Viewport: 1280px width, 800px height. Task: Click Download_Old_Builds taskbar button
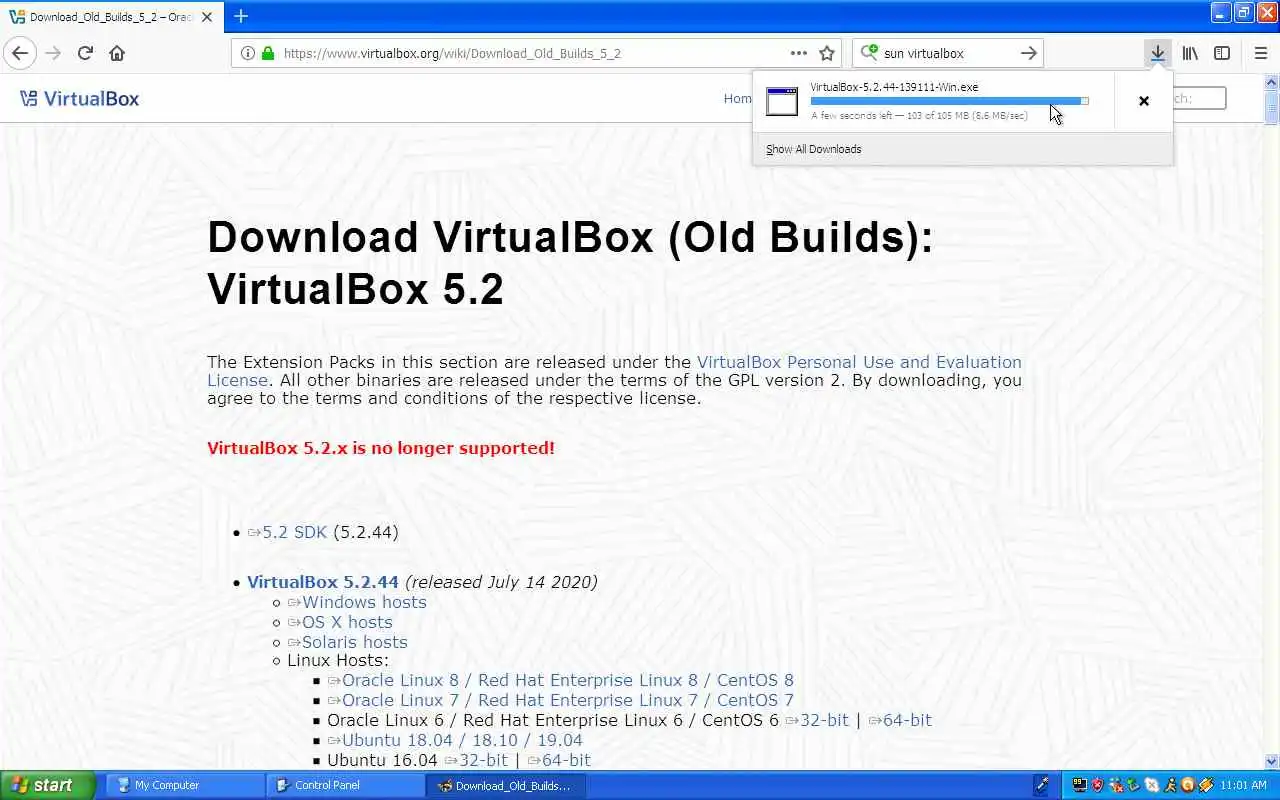[506, 785]
